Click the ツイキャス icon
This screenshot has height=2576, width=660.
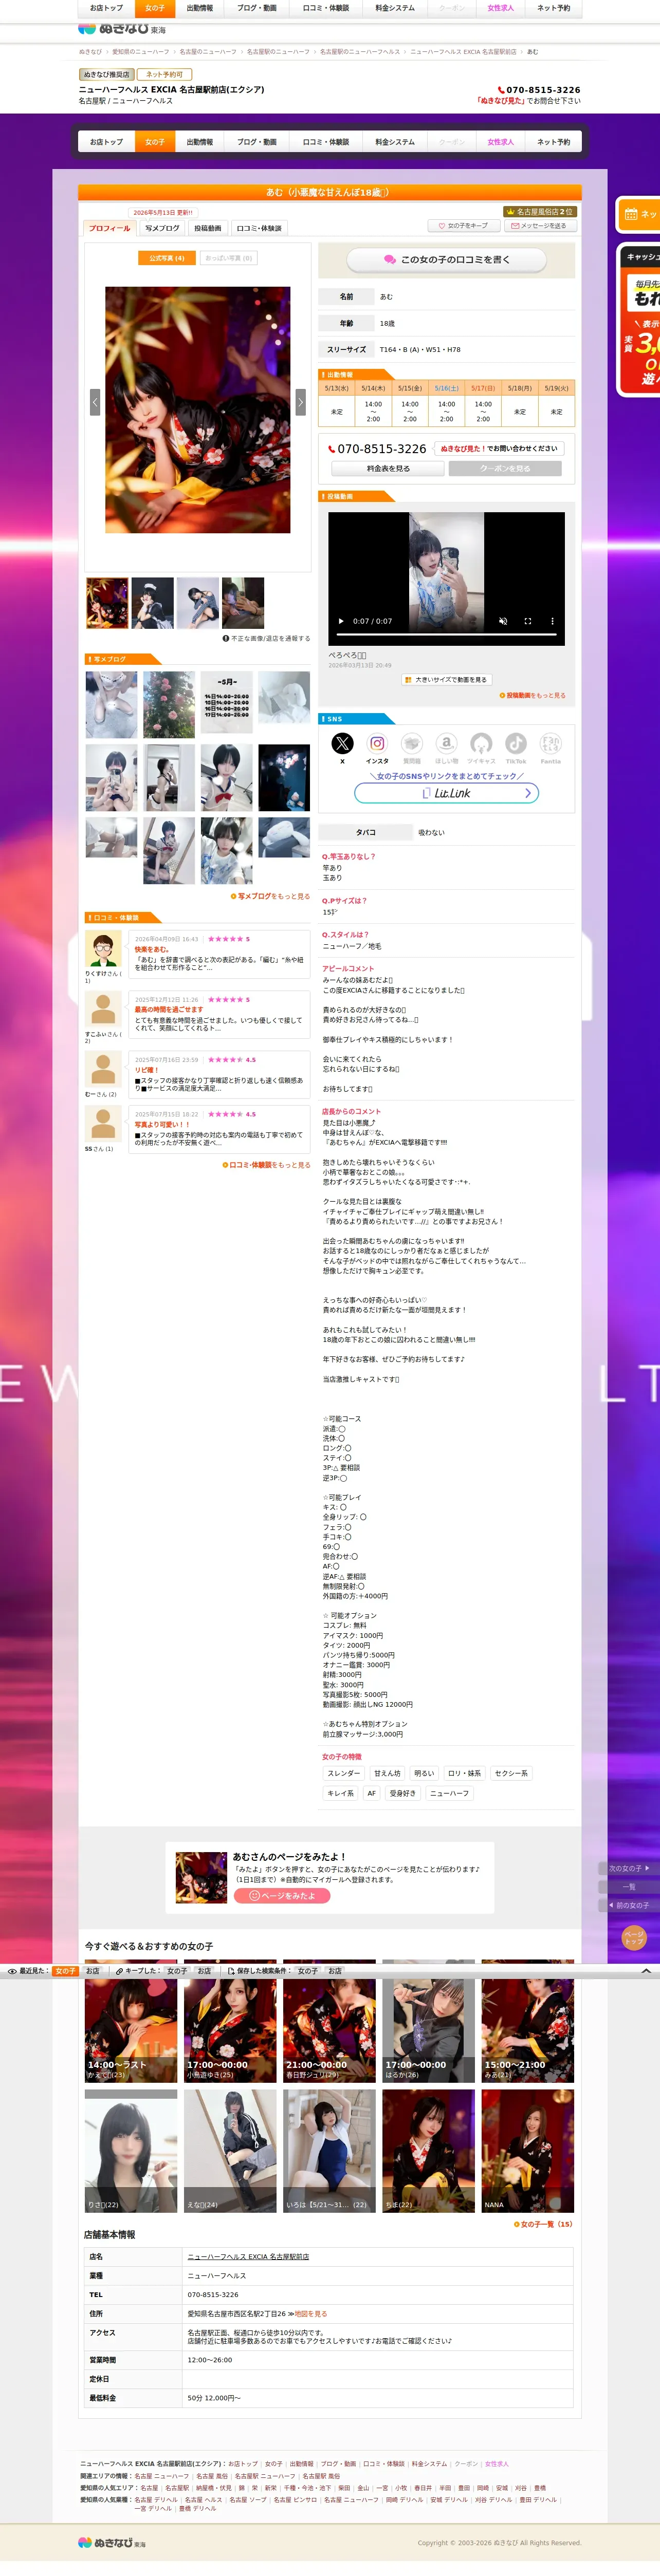481,743
